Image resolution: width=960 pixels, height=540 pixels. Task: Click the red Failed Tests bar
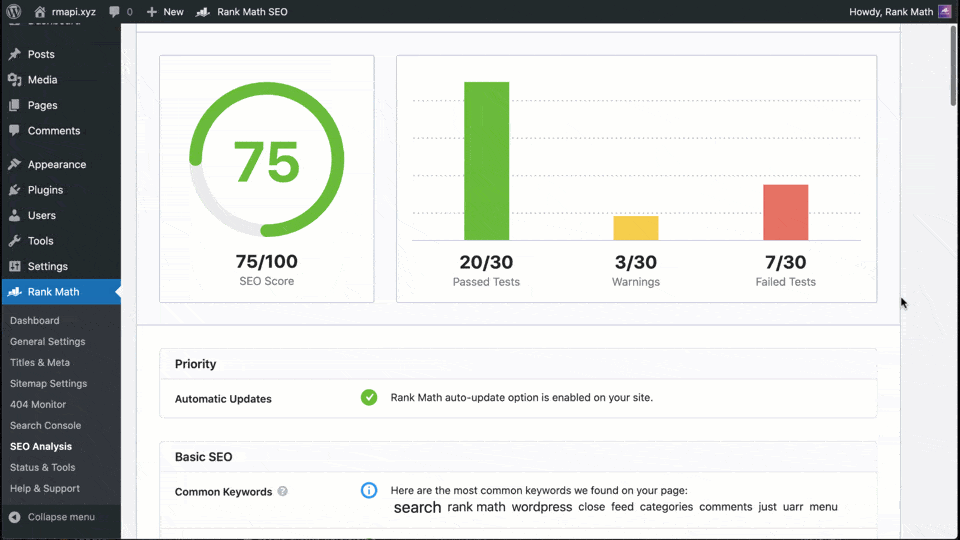[786, 212]
